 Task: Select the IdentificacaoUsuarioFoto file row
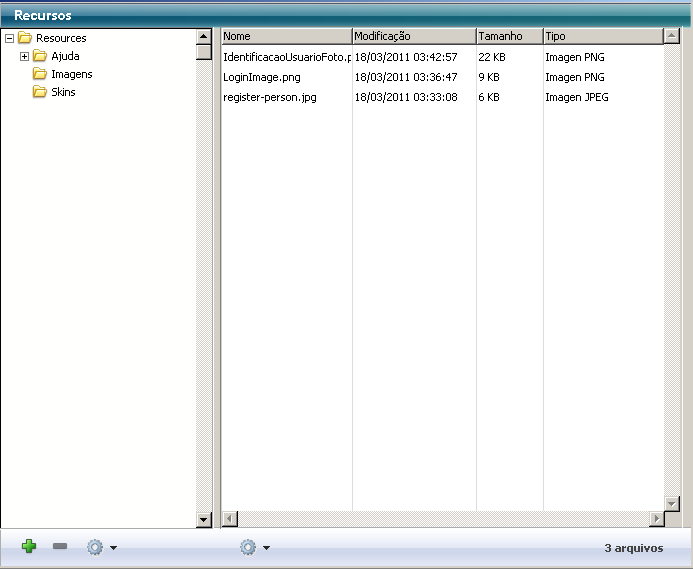[287, 57]
